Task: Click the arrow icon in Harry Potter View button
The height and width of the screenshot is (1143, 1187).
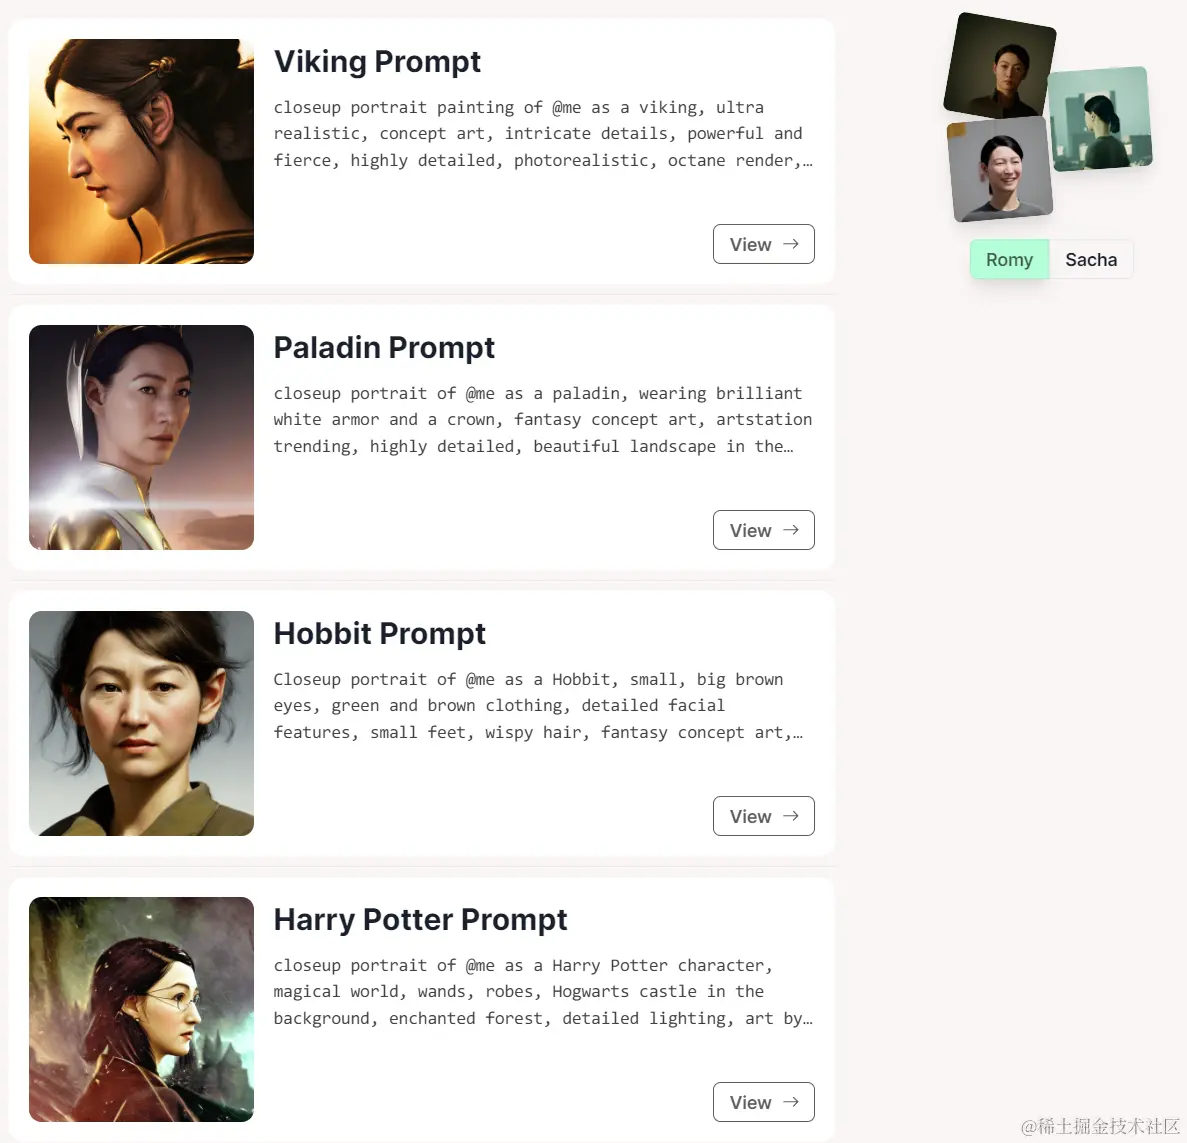Action: (x=790, y=1102)
